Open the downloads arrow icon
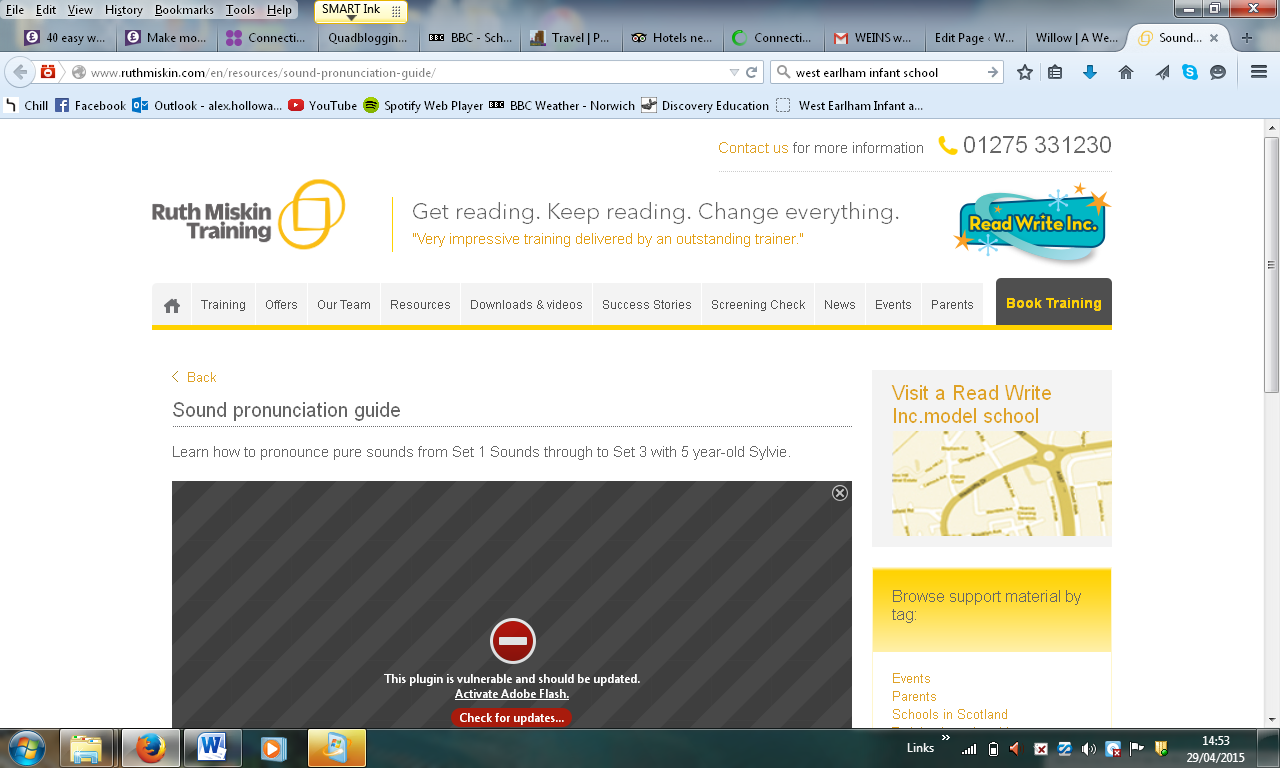This screenshot has height=768, width=1280. [1090, 72]
